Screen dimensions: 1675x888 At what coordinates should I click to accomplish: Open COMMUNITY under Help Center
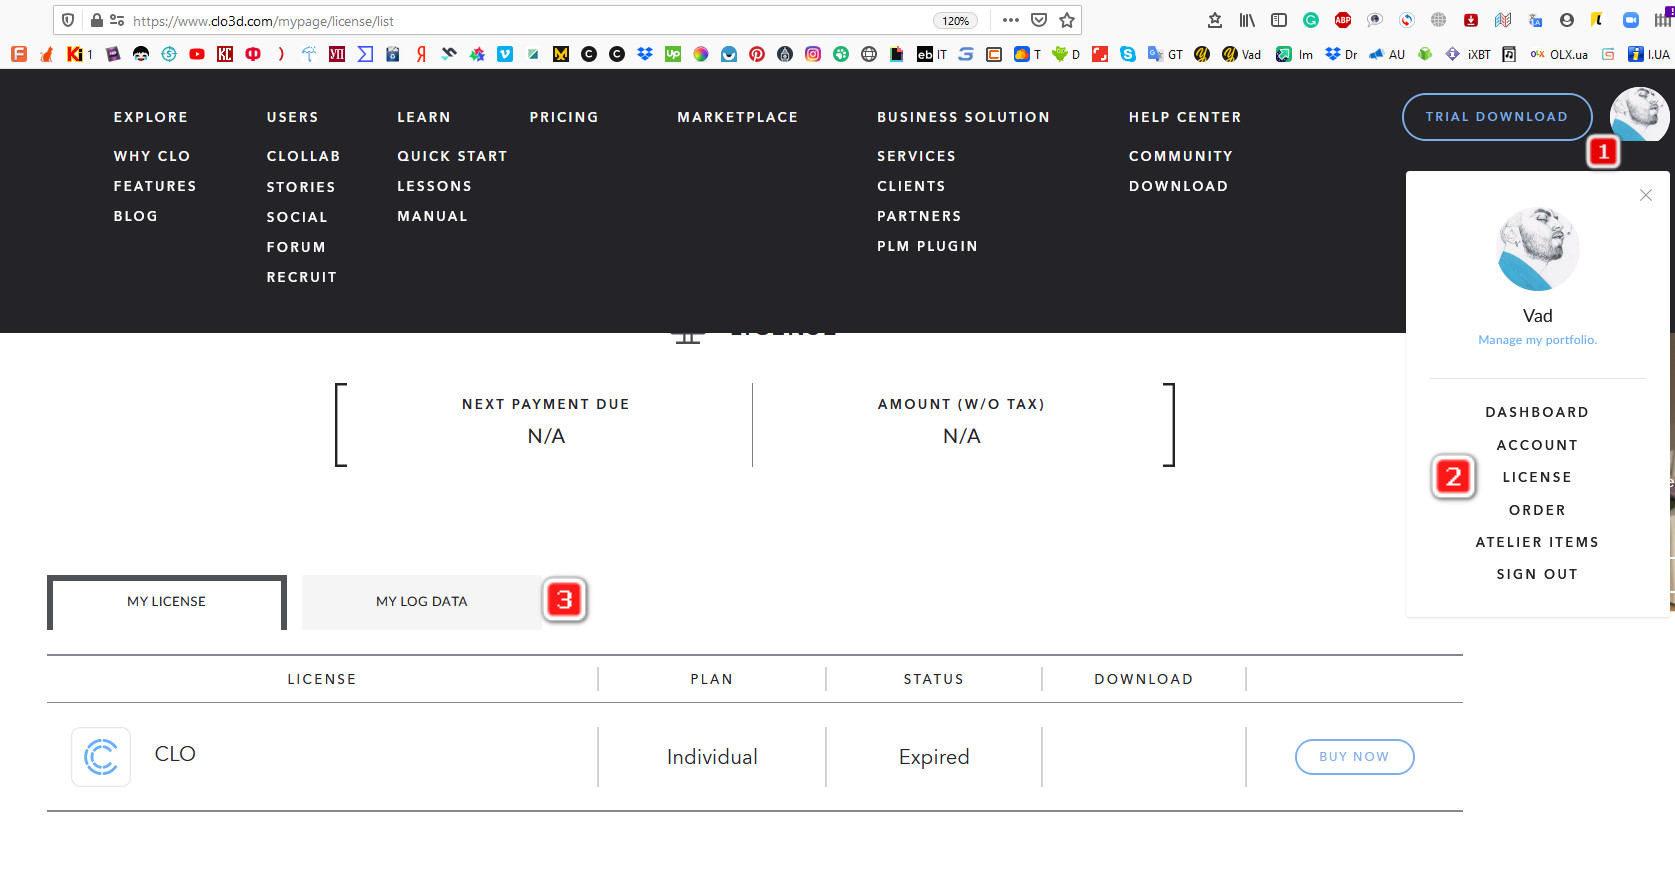coord(1181,156)
